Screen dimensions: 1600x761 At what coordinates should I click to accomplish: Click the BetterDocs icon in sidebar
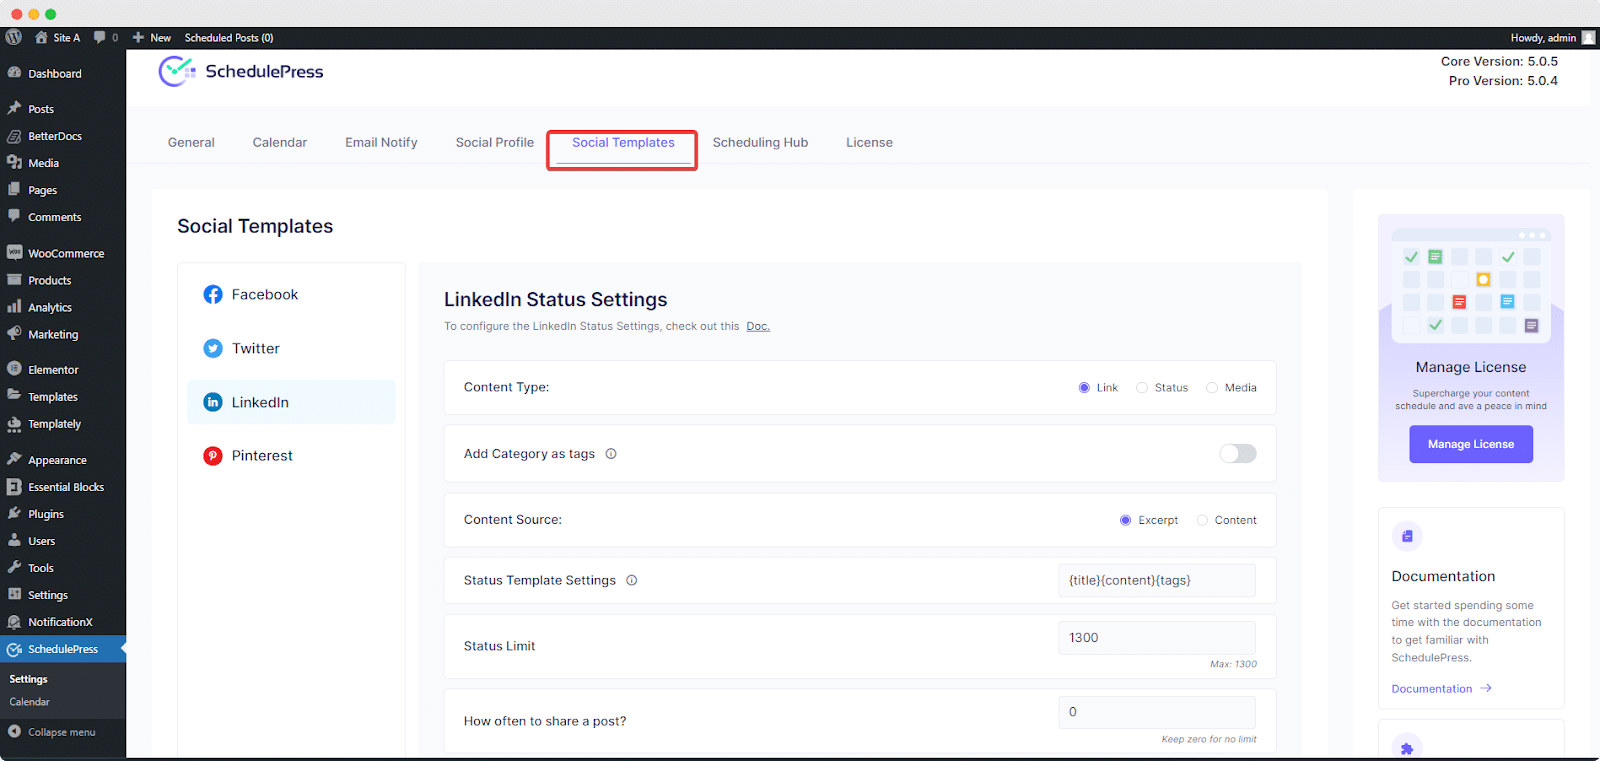(x=14, y=135)
